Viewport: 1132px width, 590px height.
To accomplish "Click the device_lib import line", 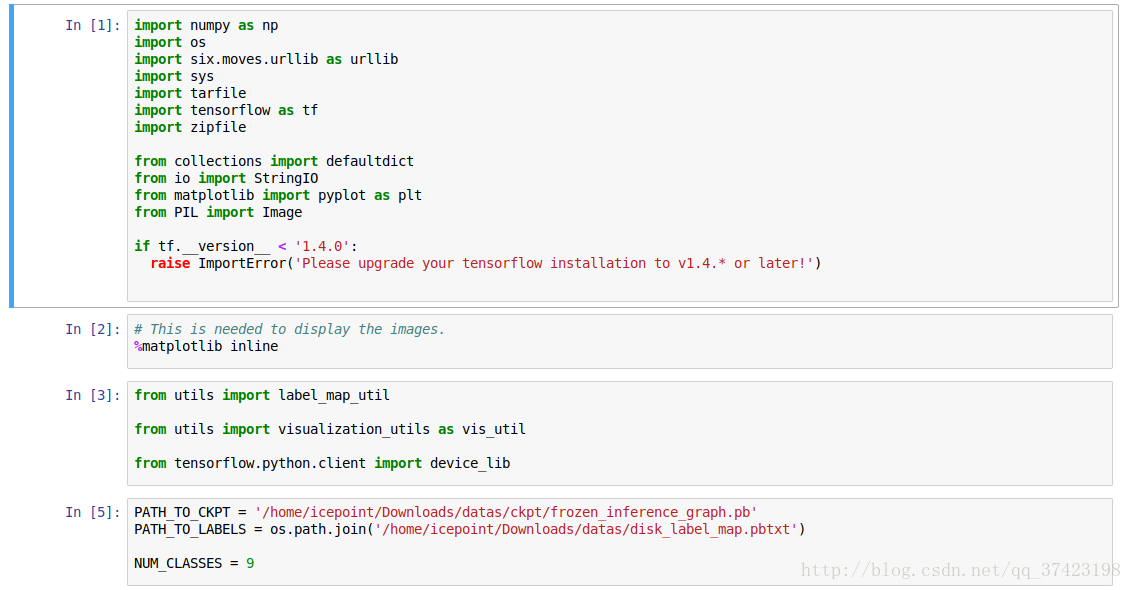I will pyautogui.click(x=322, y=463).
